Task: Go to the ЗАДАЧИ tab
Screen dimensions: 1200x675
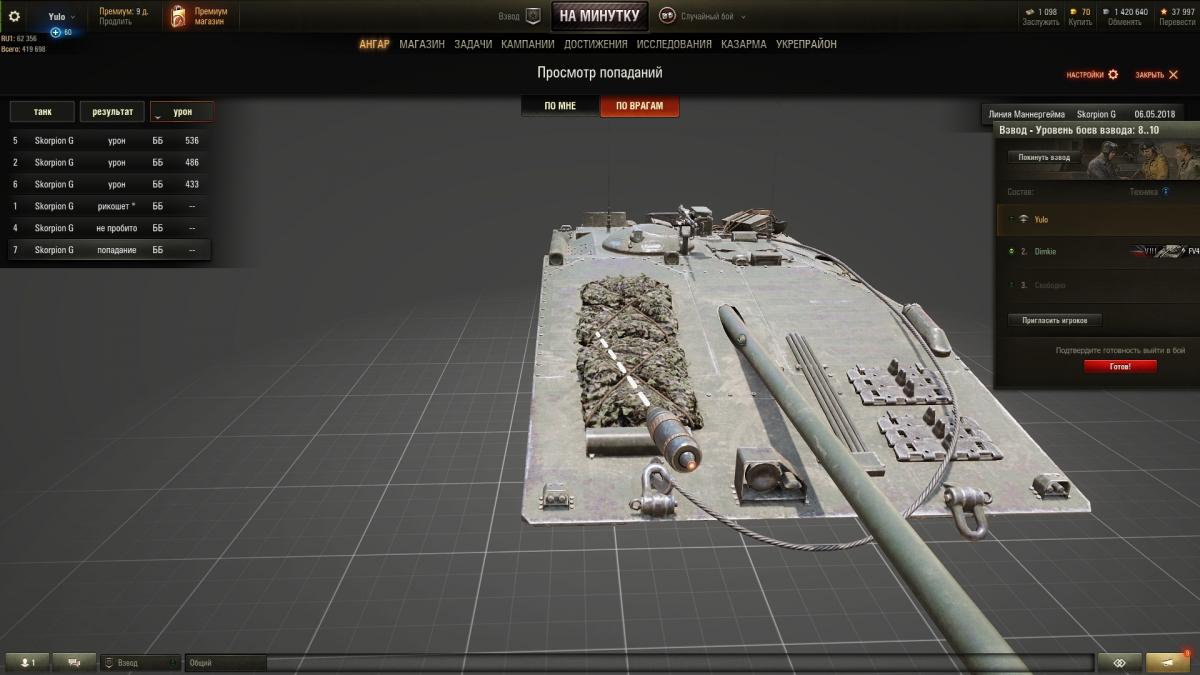Action: [x=473, y=44]
